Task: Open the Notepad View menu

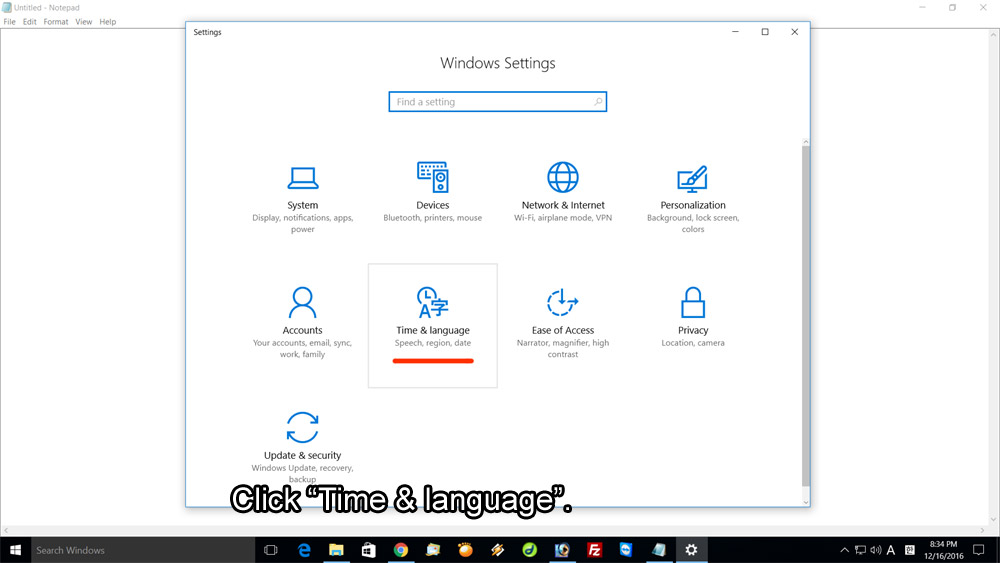Action: click(84, 22)
